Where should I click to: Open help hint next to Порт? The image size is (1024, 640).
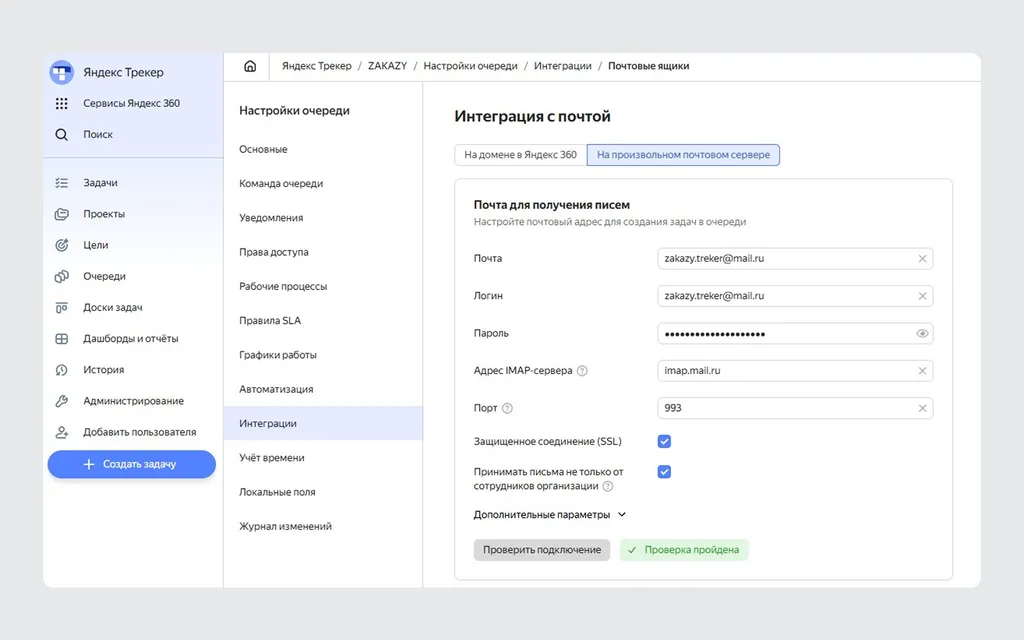click(x=507, y=408)
